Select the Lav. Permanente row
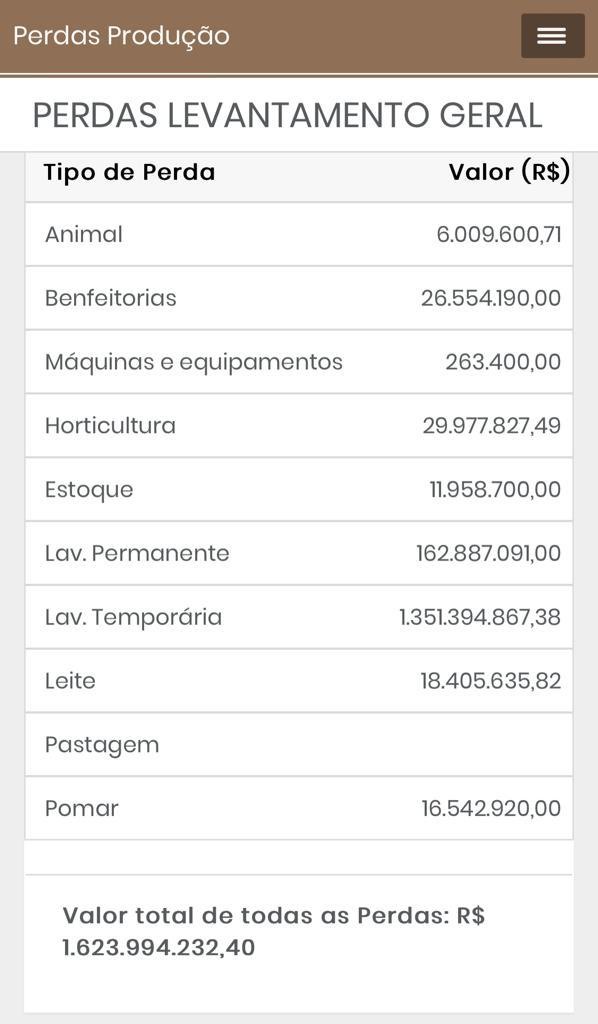The image size is (598, 1024). (299, 553)
